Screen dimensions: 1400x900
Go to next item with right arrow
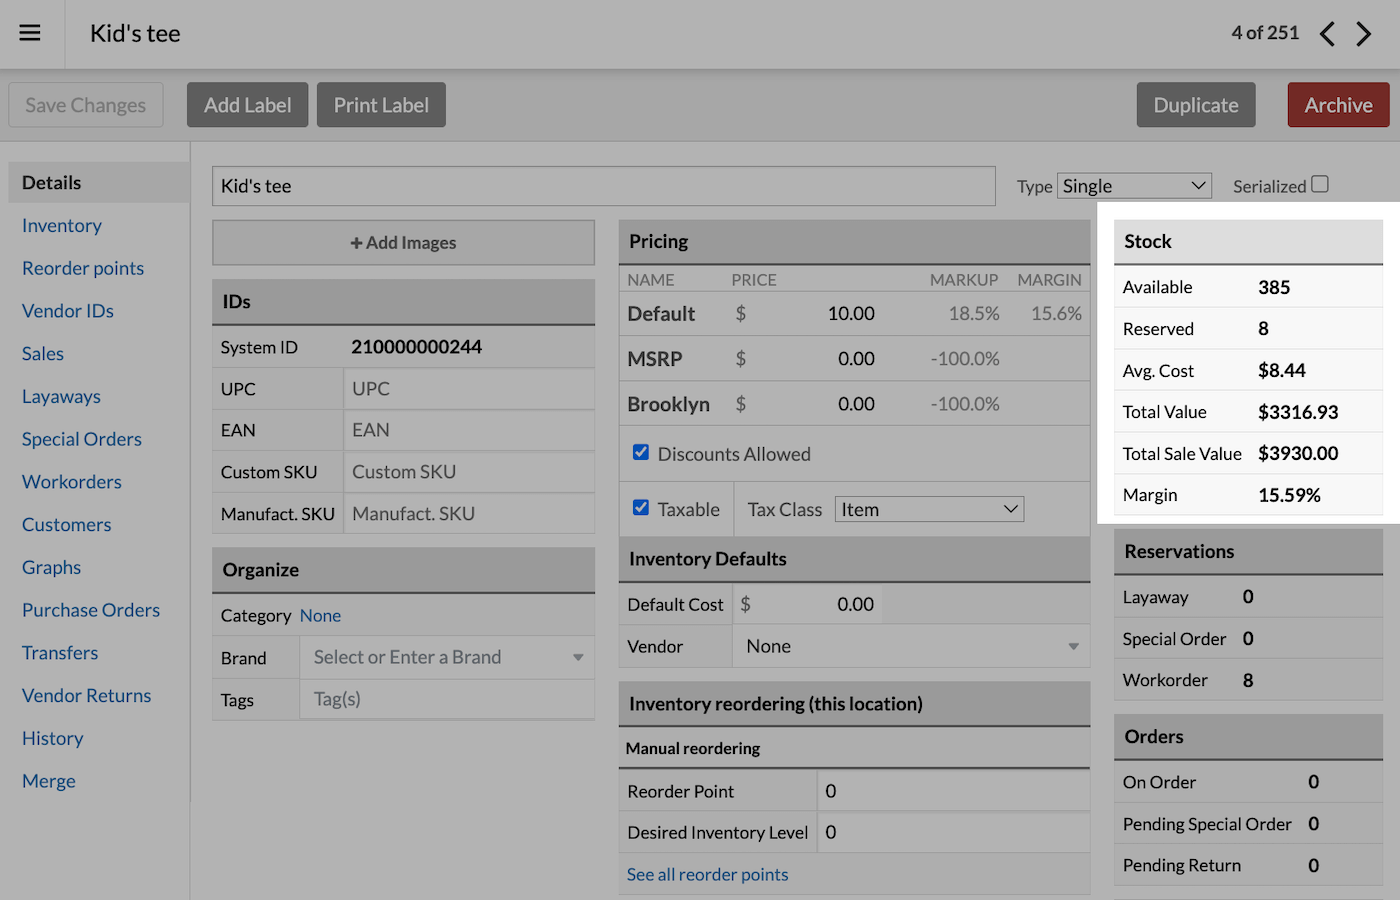pos(1364,34)
